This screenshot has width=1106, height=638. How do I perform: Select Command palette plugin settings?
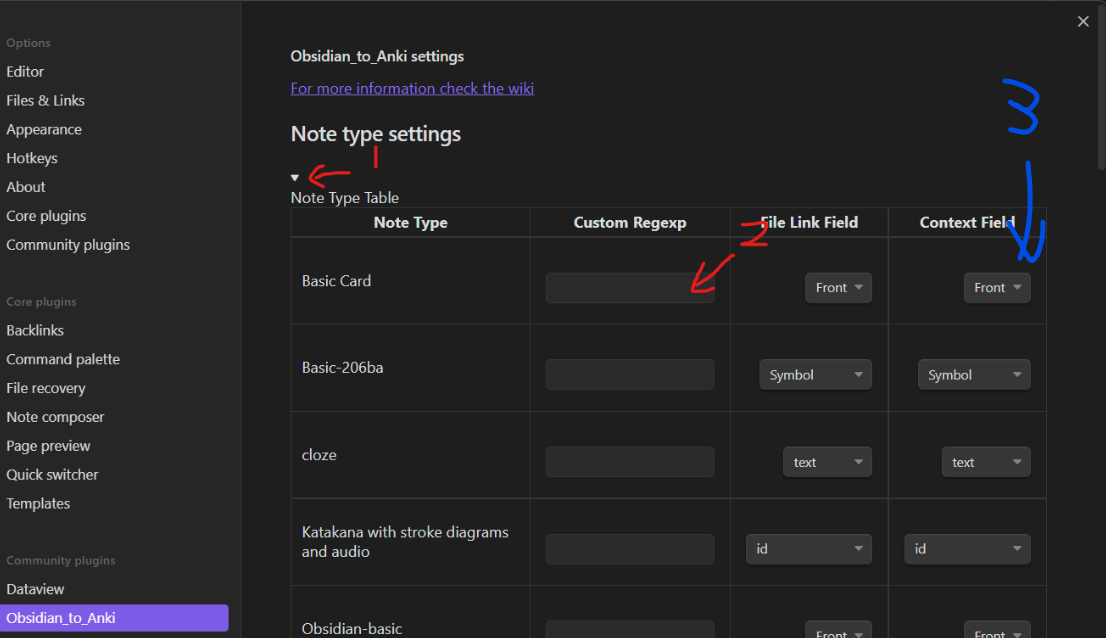(x=63, y=360)
